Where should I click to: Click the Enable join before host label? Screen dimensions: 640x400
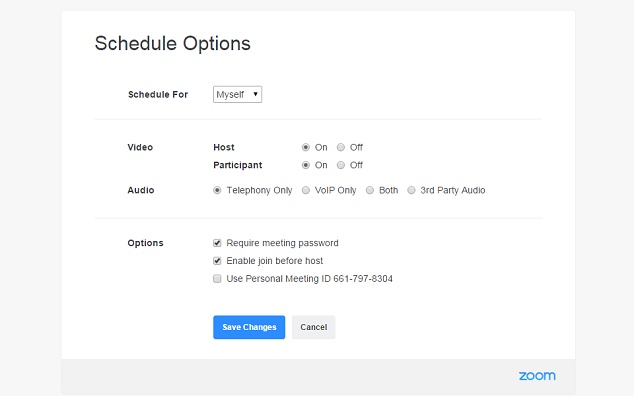(x=274, y=261)
